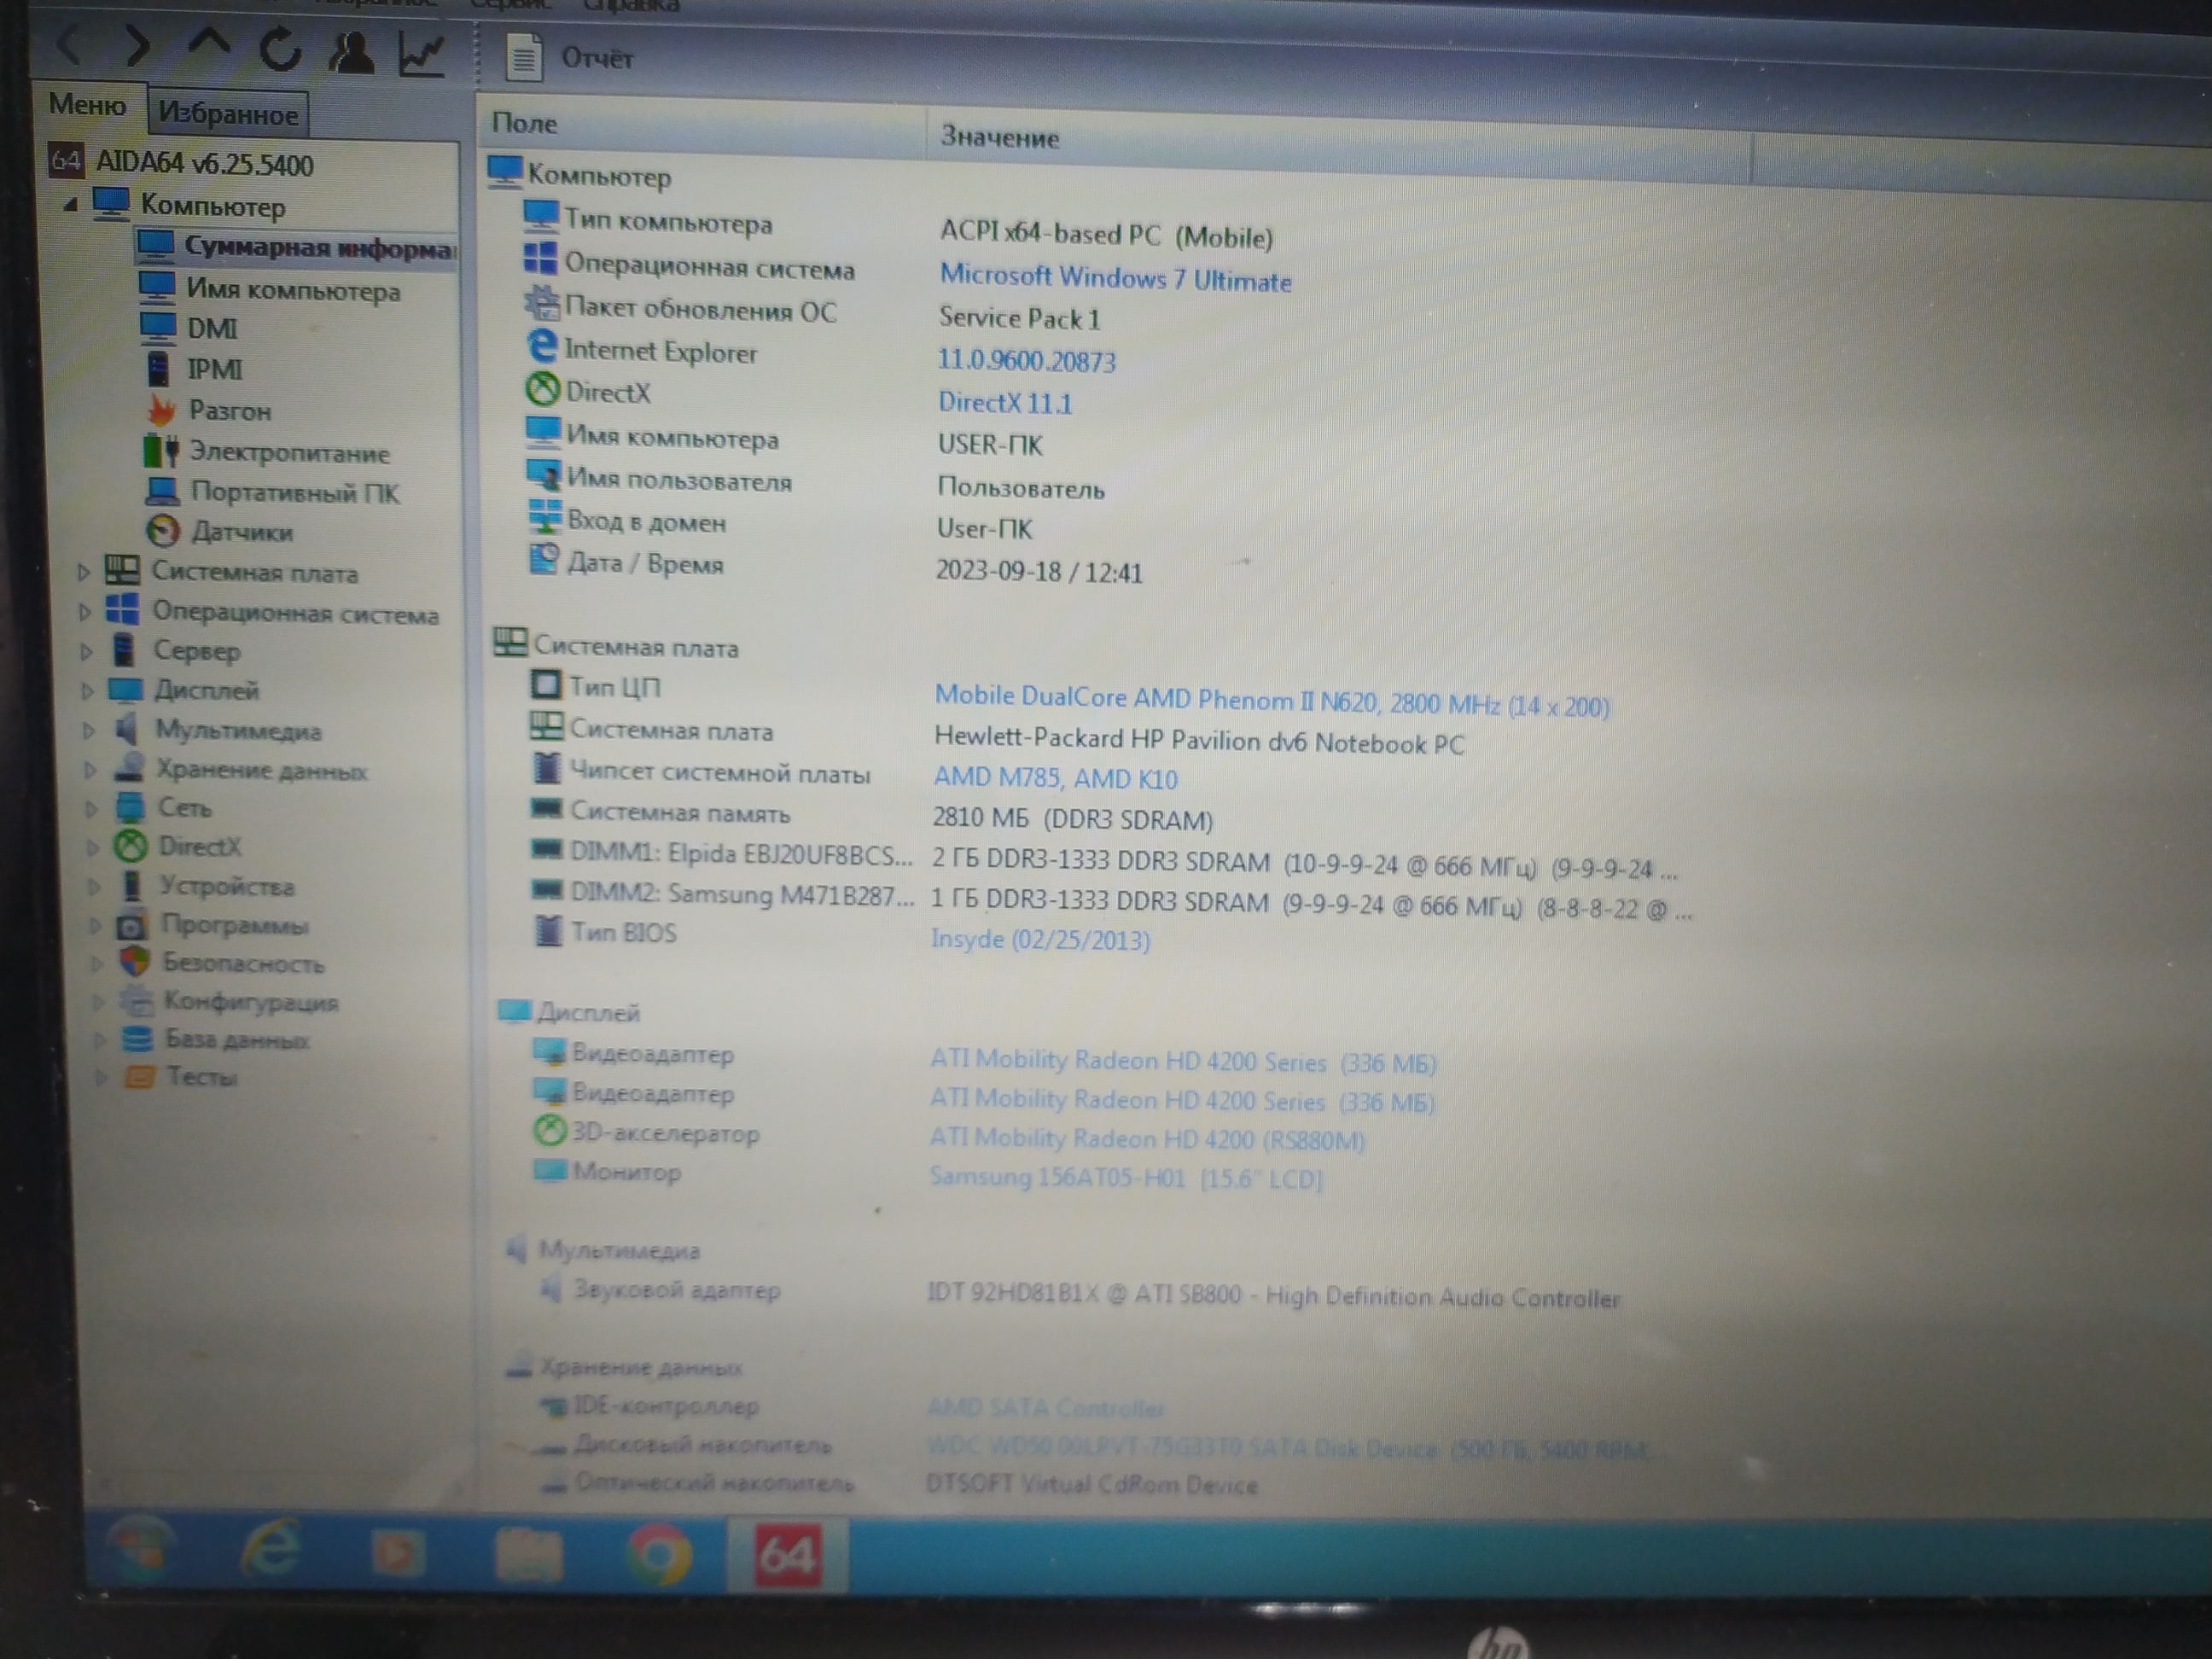
Task: Select DIMM1: Elpida EBJ20UF8BCS row
Action: [x=1104, y=860]
